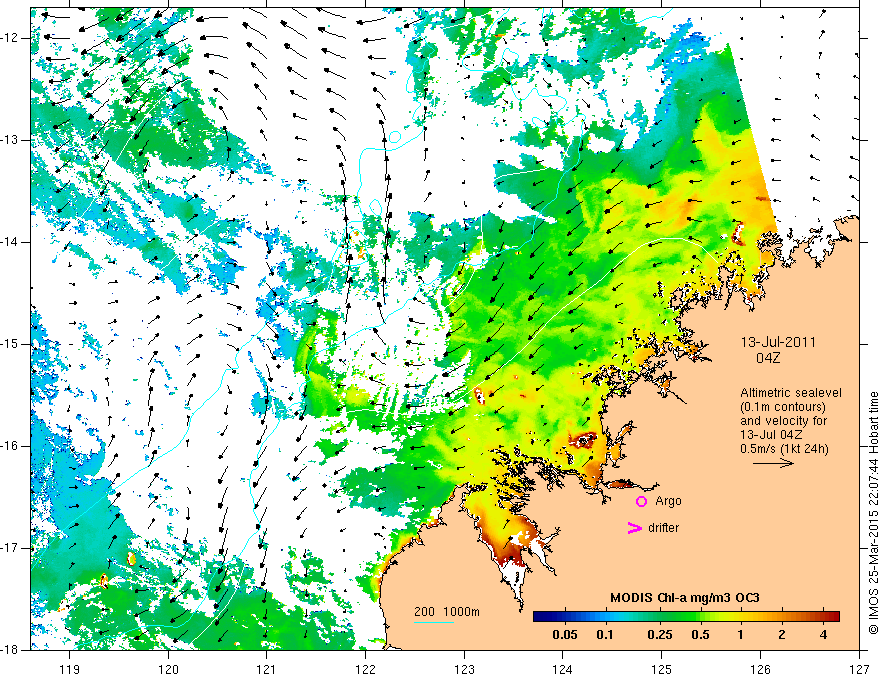Click the latitude -14 axis label
880x680 pixels.
[x=10, y=242]
